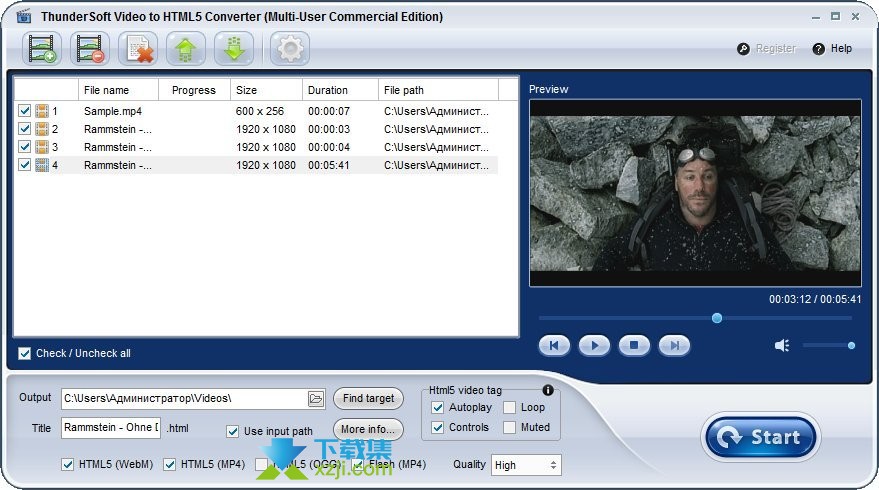The width and height of the screenshot is (879, 490).
Task: Click the film icon of row 3
Action: coord(42,147)
